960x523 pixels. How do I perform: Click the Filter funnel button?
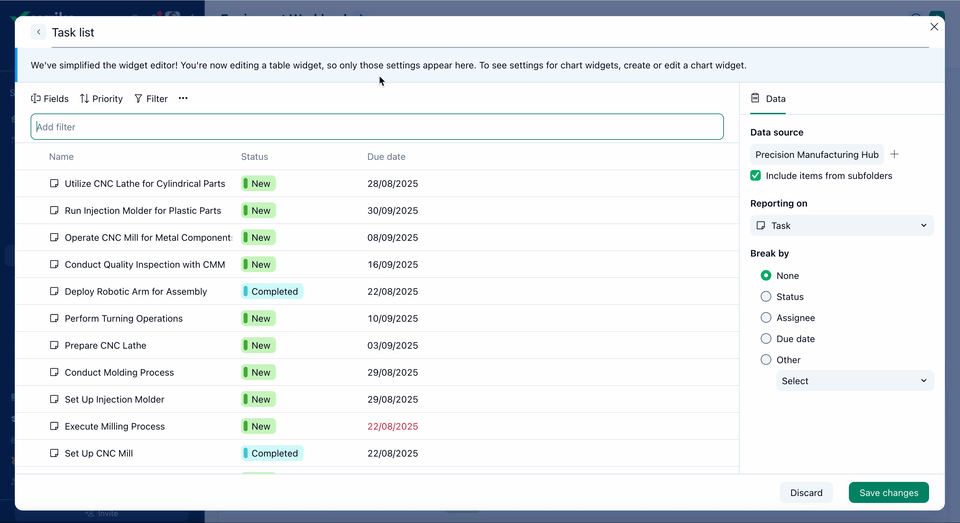point(151,99)
